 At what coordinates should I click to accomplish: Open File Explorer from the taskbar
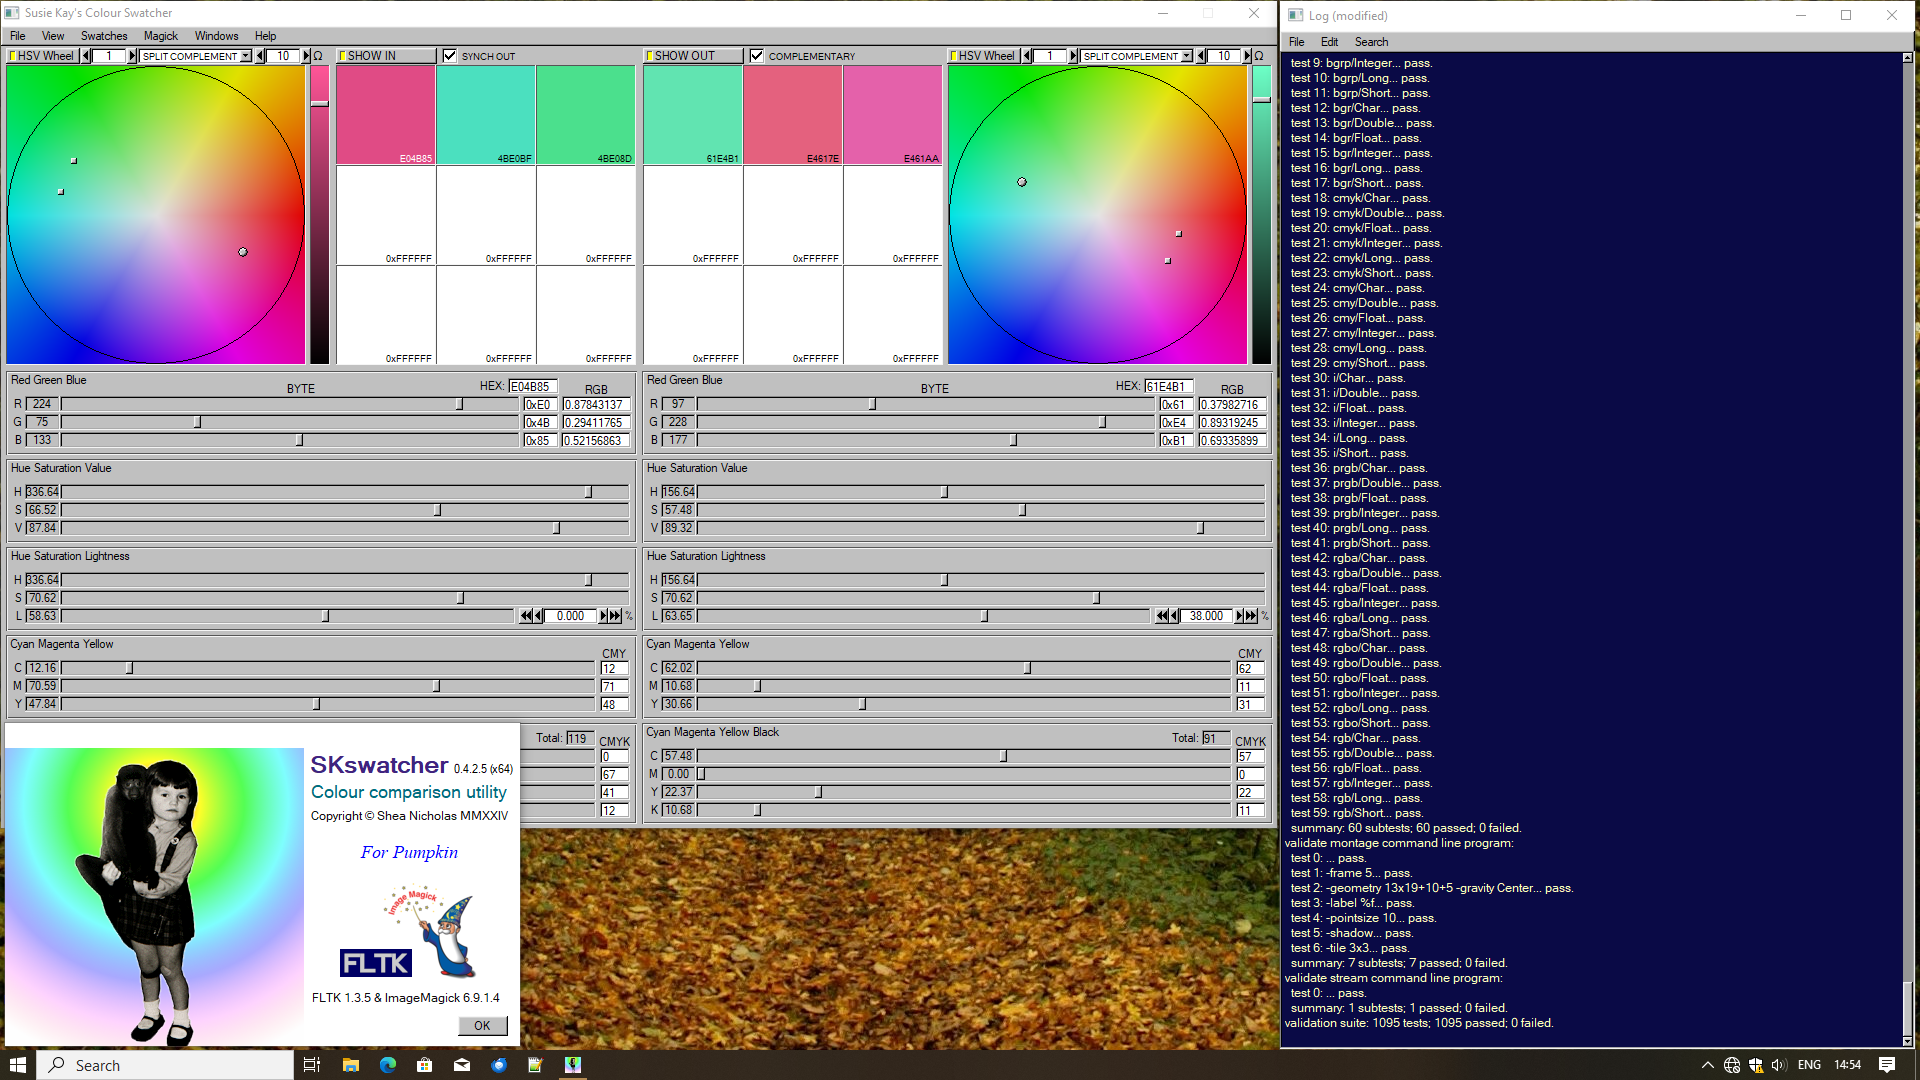[x=350, y=1065]
